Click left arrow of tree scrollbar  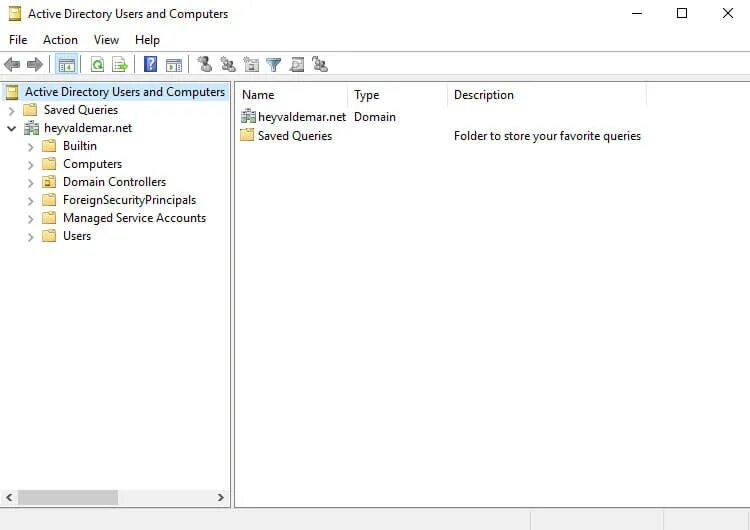[9, 497]
